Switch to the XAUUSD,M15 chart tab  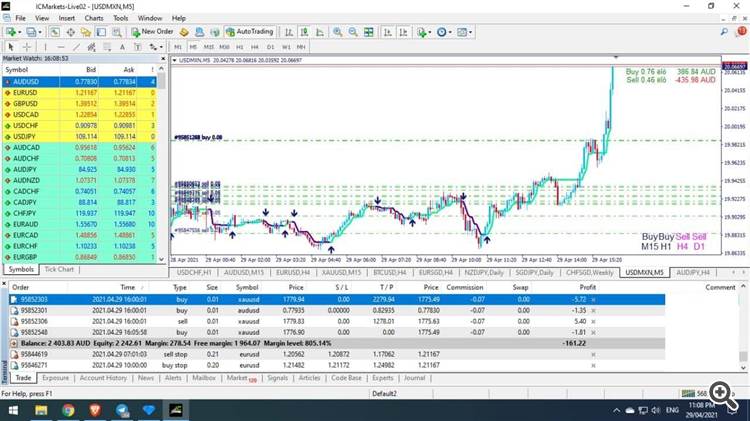(342, 272)
